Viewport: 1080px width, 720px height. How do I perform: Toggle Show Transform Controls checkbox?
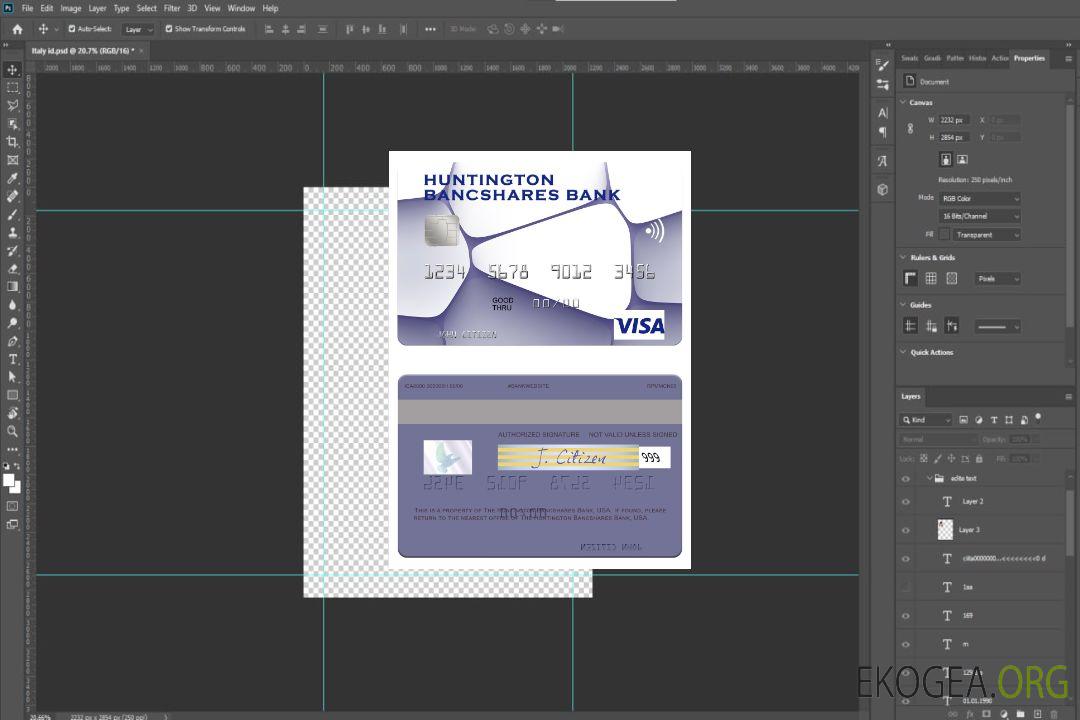(x=169, y=29)
